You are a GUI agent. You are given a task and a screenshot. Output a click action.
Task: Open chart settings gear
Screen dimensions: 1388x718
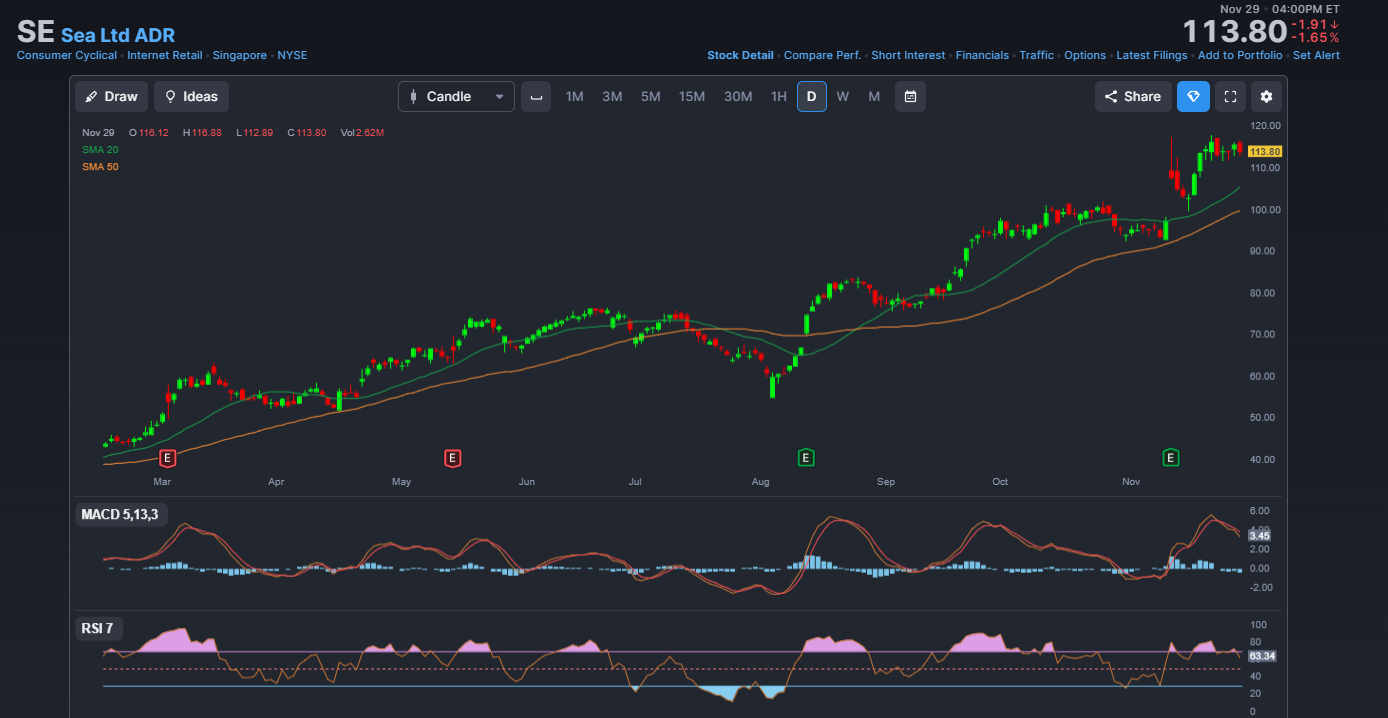[x=1266, y=96]
